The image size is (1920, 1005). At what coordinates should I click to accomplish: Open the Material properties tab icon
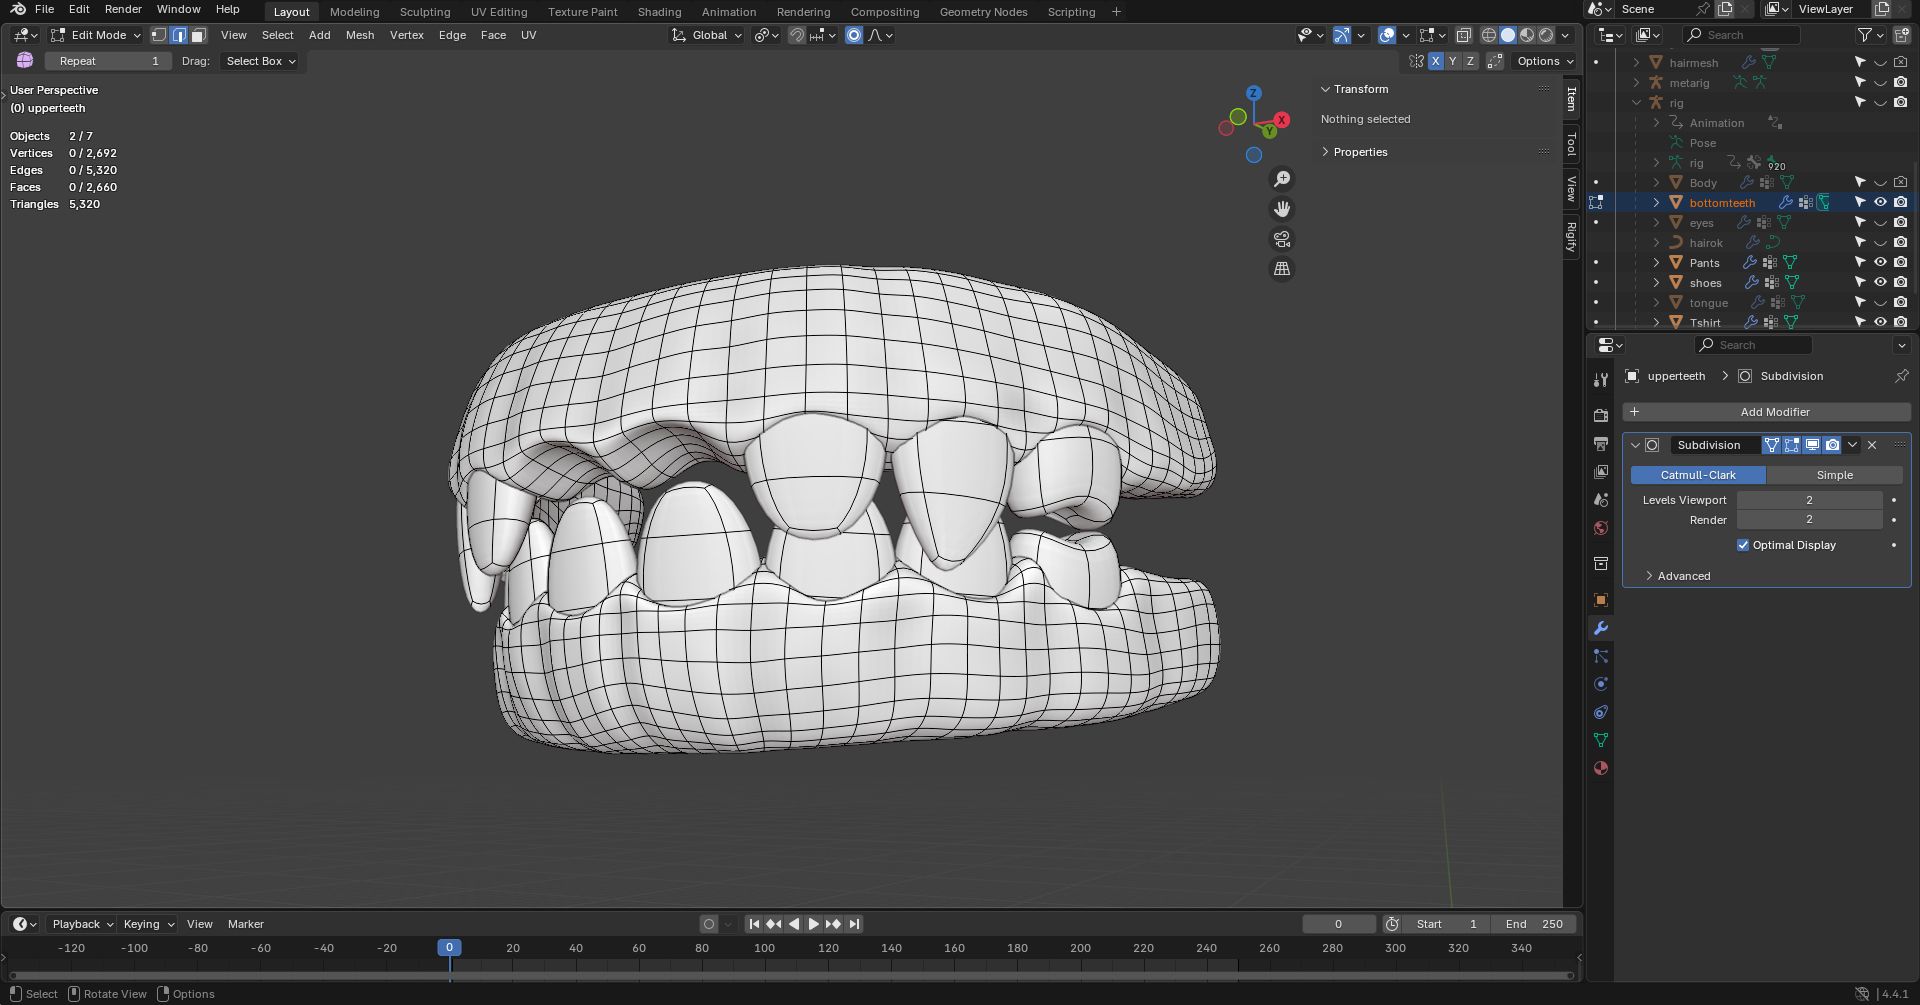1601,768
